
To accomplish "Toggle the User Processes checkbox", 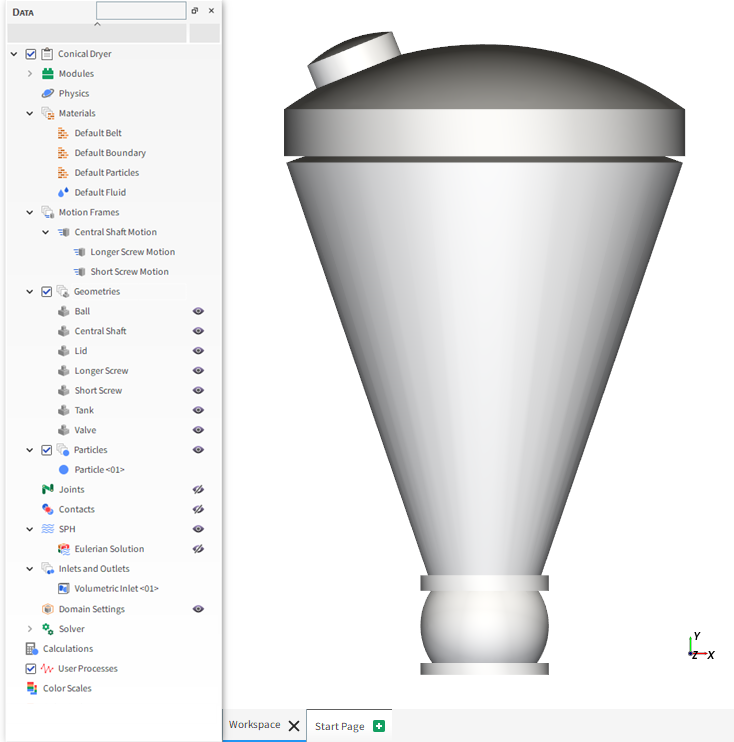I will tap(31, 668).
